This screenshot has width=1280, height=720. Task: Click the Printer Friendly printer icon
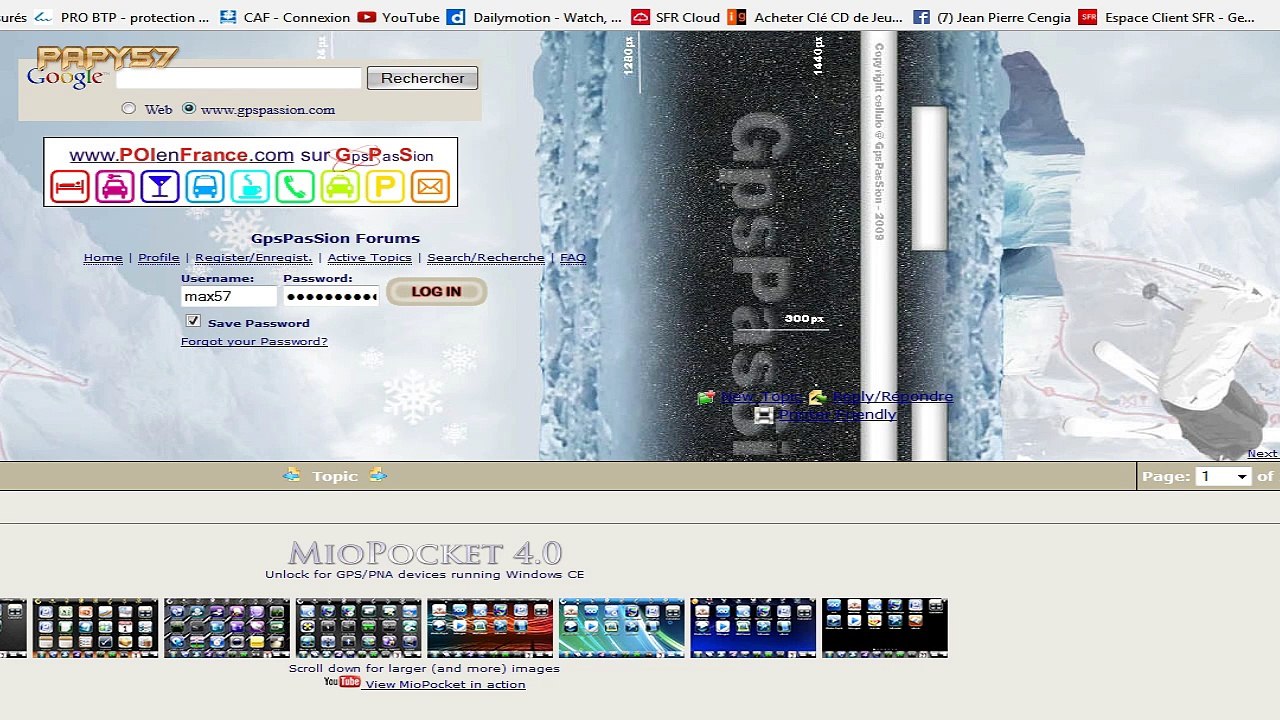[764, 415]
